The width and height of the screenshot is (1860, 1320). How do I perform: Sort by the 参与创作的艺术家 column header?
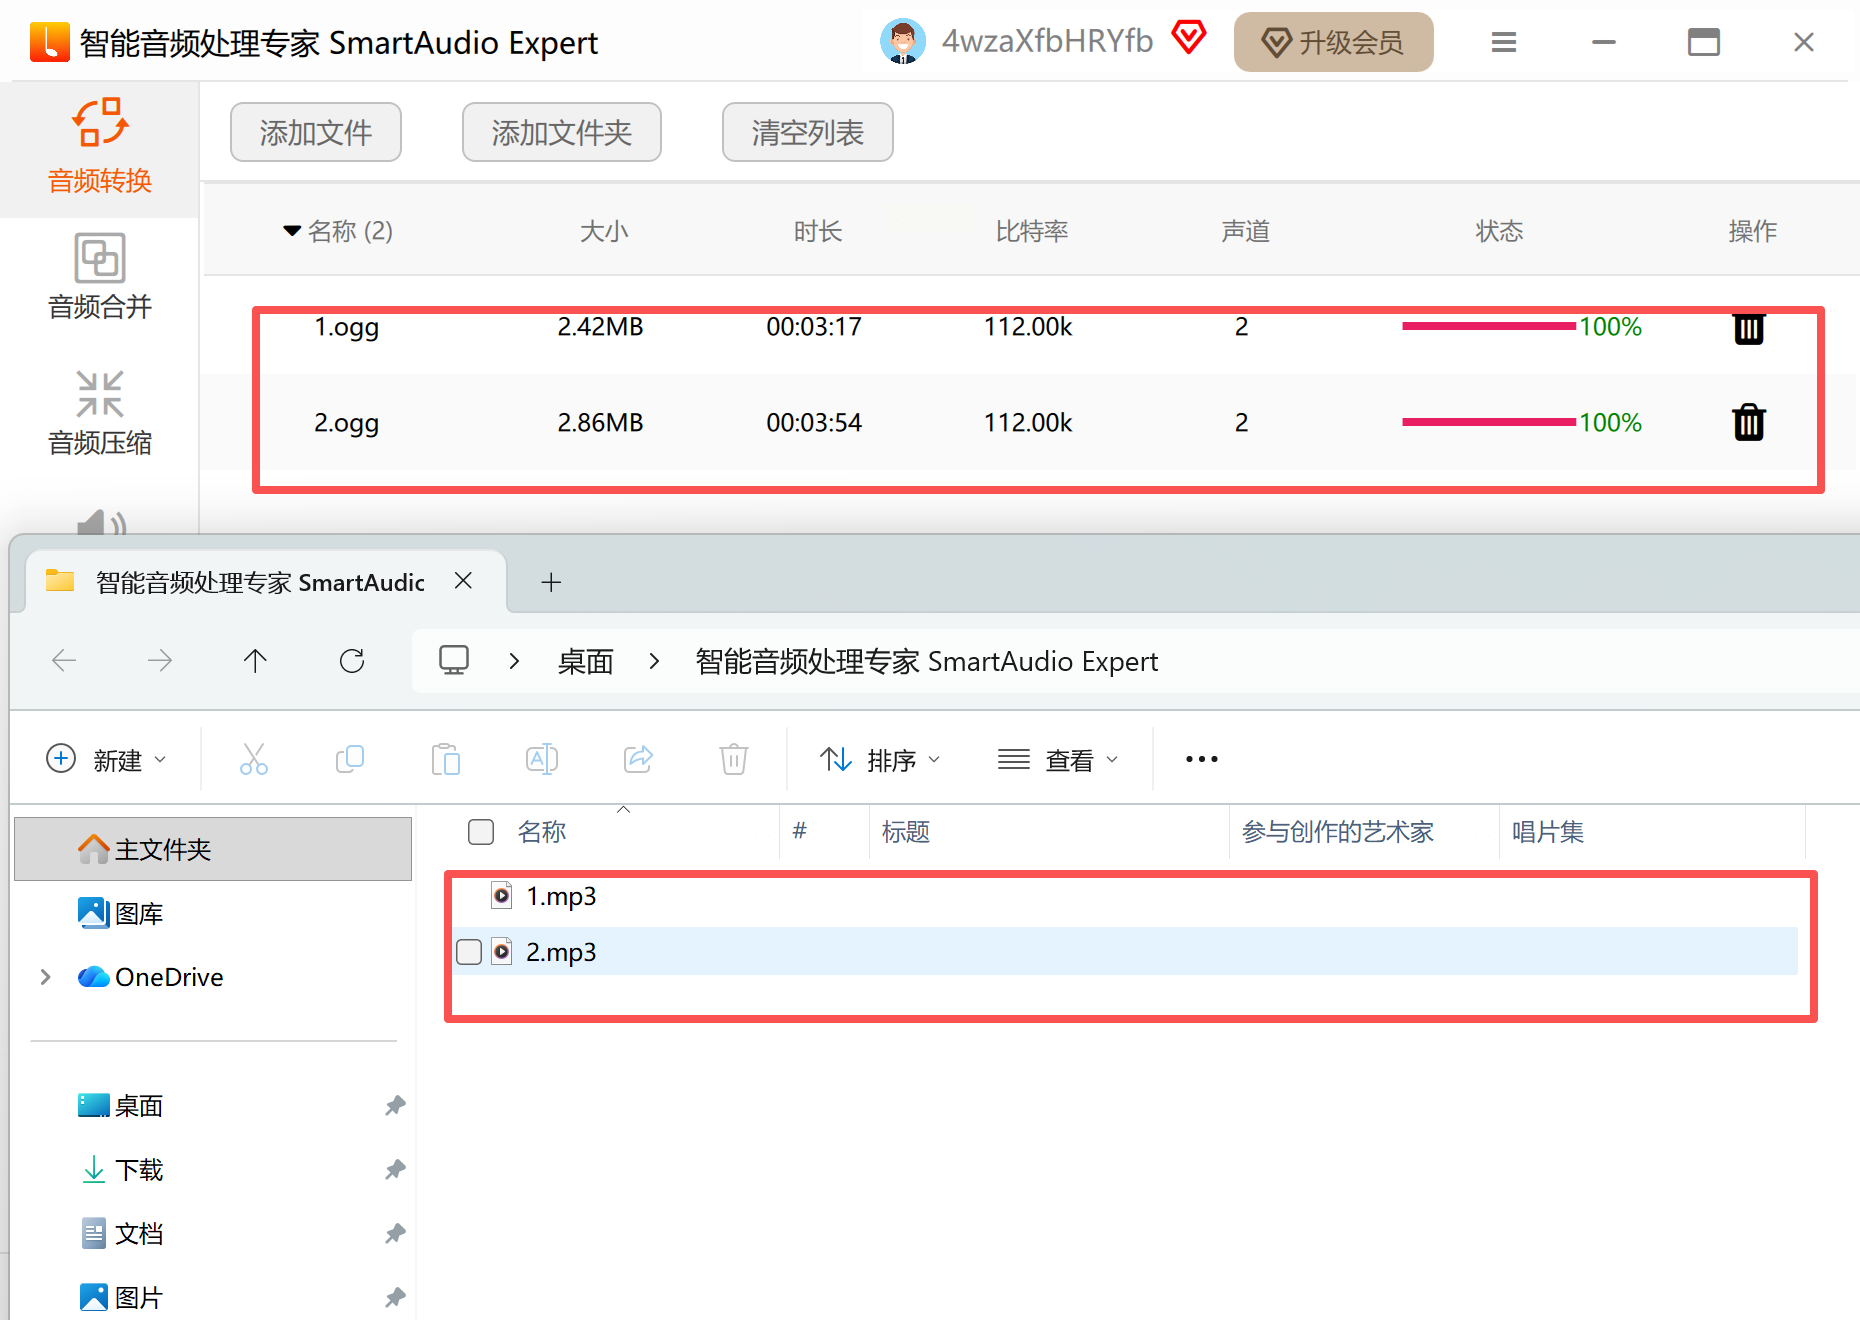pyautogui.click(x=1338, y=832)
